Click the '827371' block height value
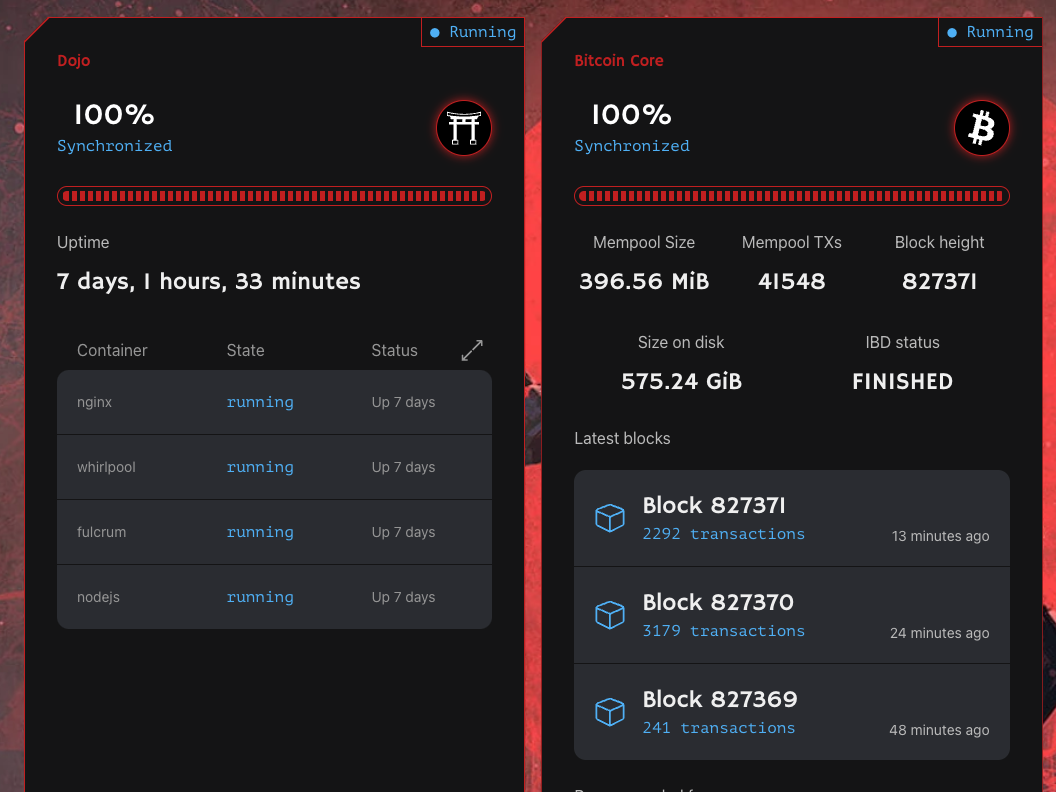The width and height of the screenshot is (1056, 792). pos(939,281)
